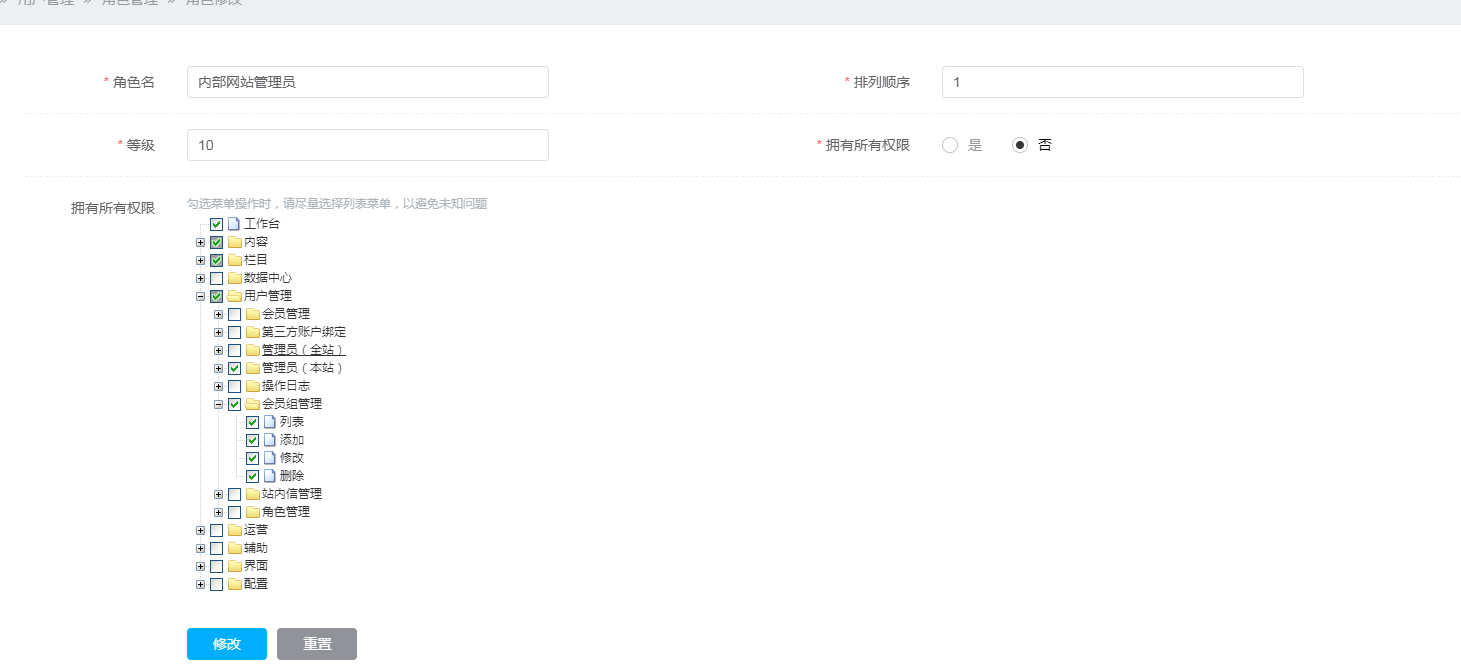Check the 站内信管理 checkbox
The height and width of the screenshot is (669, 1461).
pyautogui.click(x=234, y=494)
